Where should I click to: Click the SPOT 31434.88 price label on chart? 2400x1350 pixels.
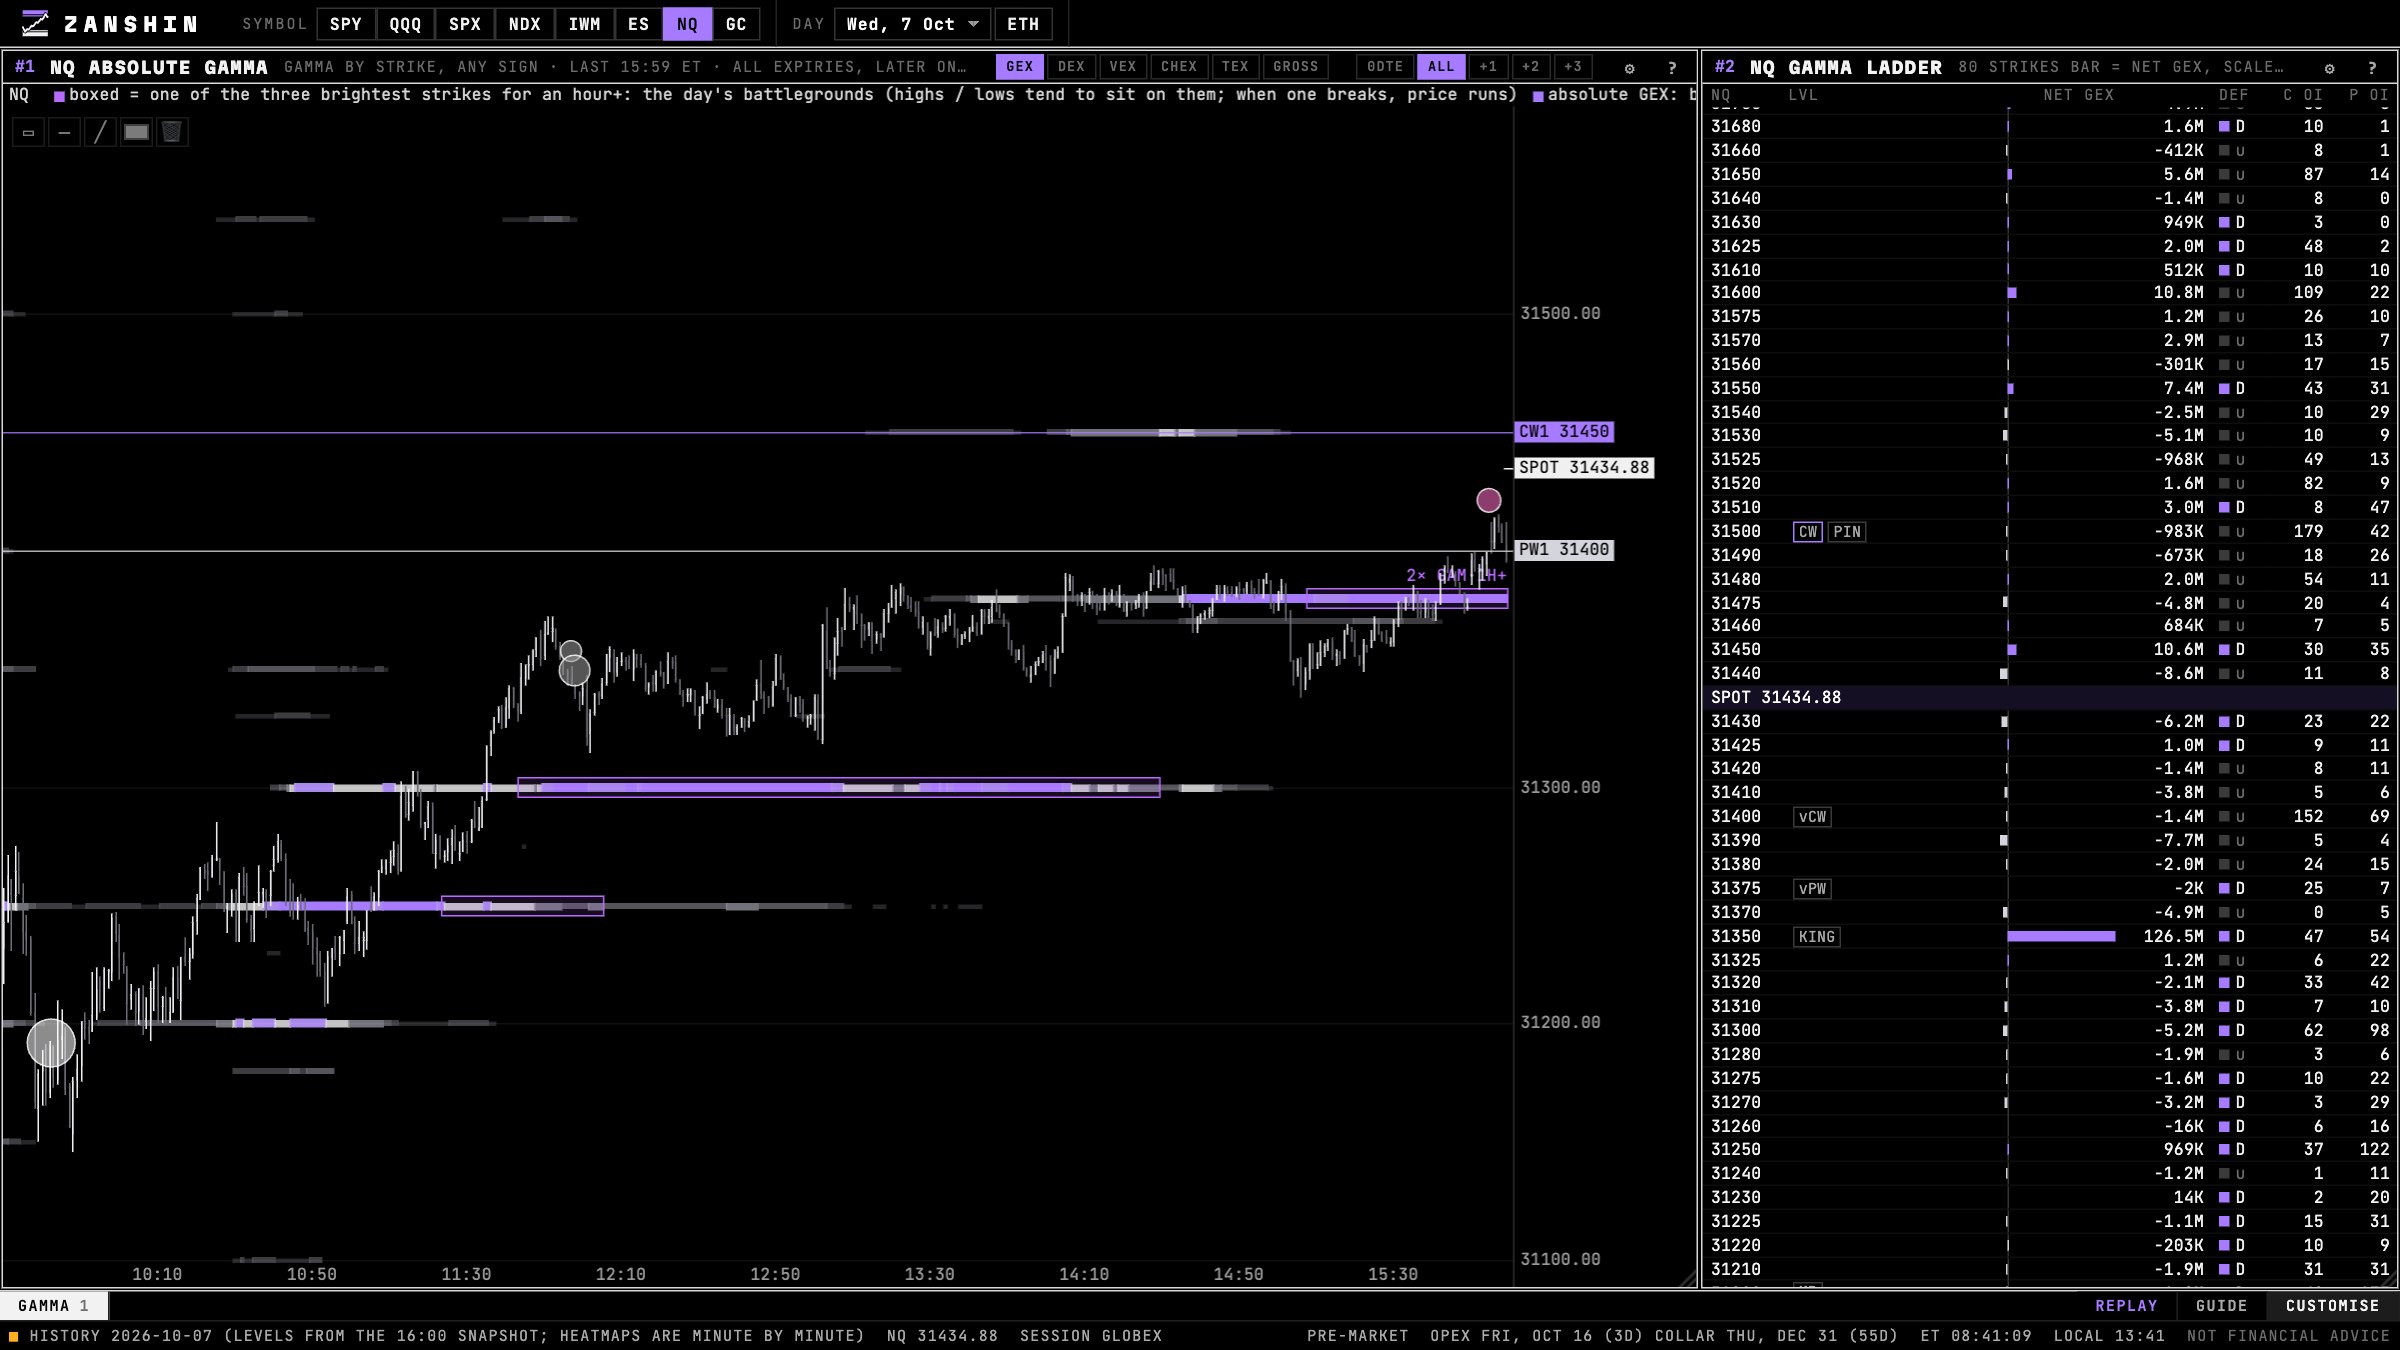1584,468
